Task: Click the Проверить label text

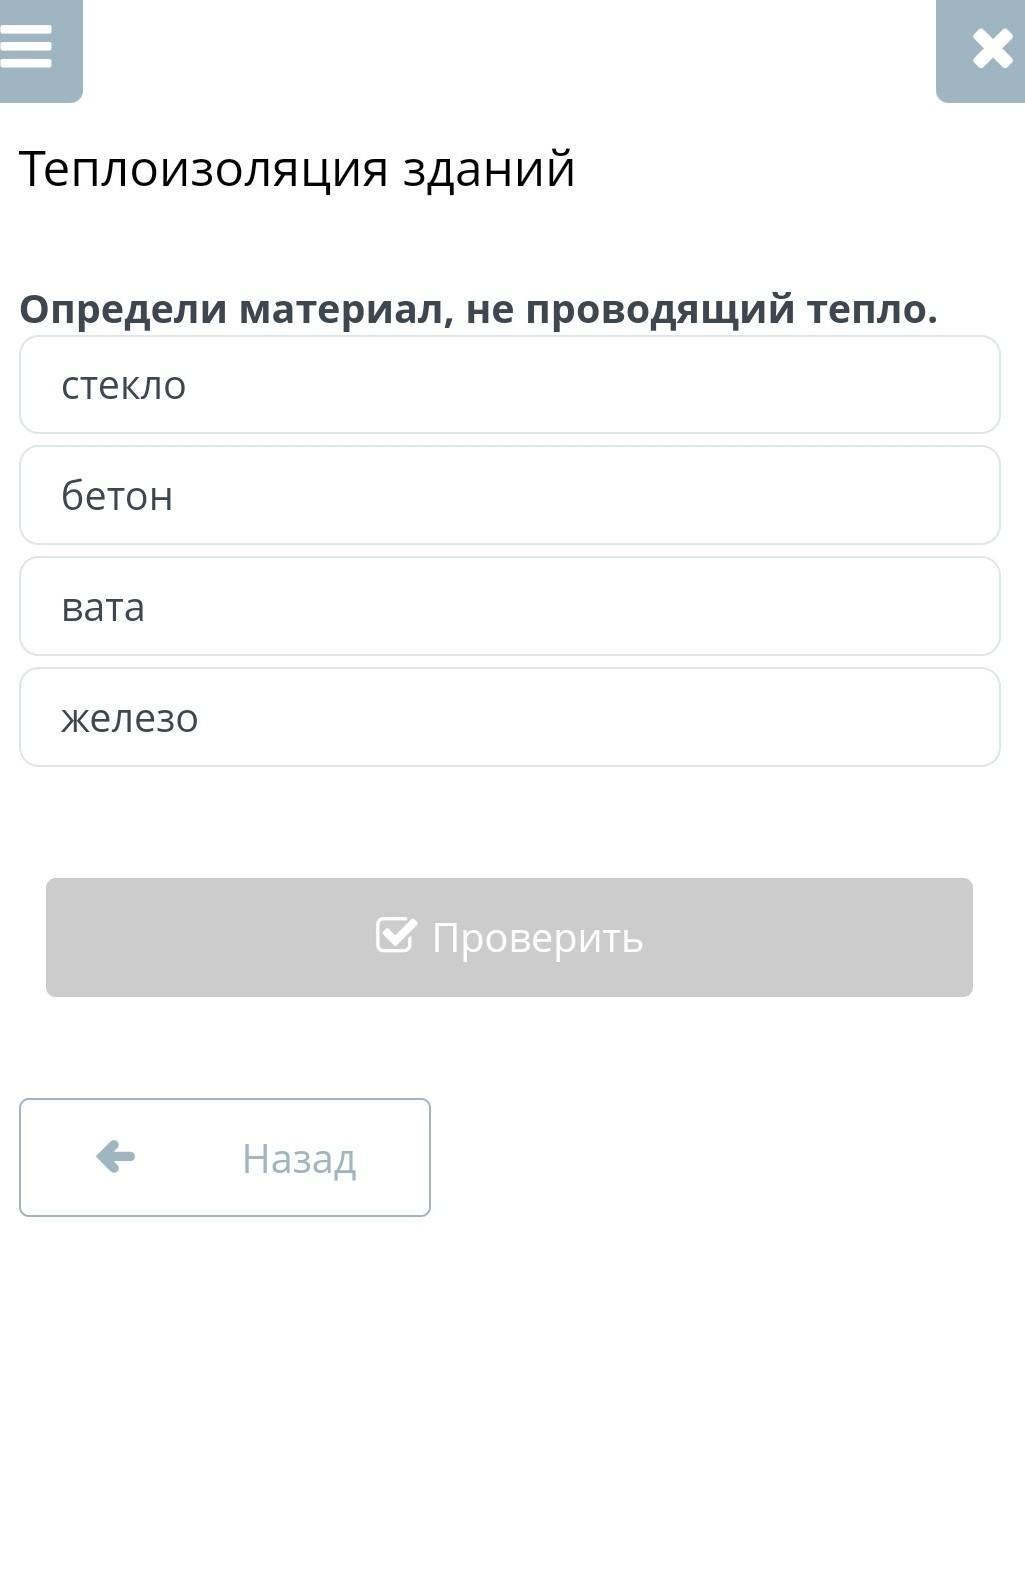Action: pyautogui.click(x=537, y=938)
